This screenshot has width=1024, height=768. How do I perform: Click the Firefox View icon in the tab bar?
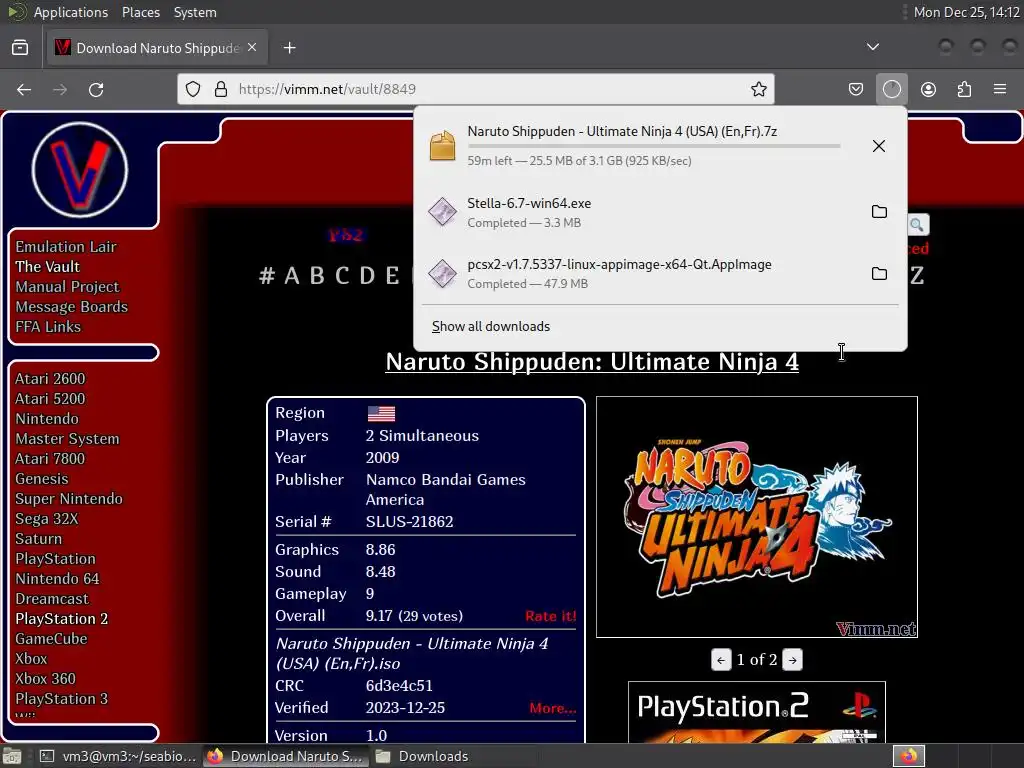[20, 48]
